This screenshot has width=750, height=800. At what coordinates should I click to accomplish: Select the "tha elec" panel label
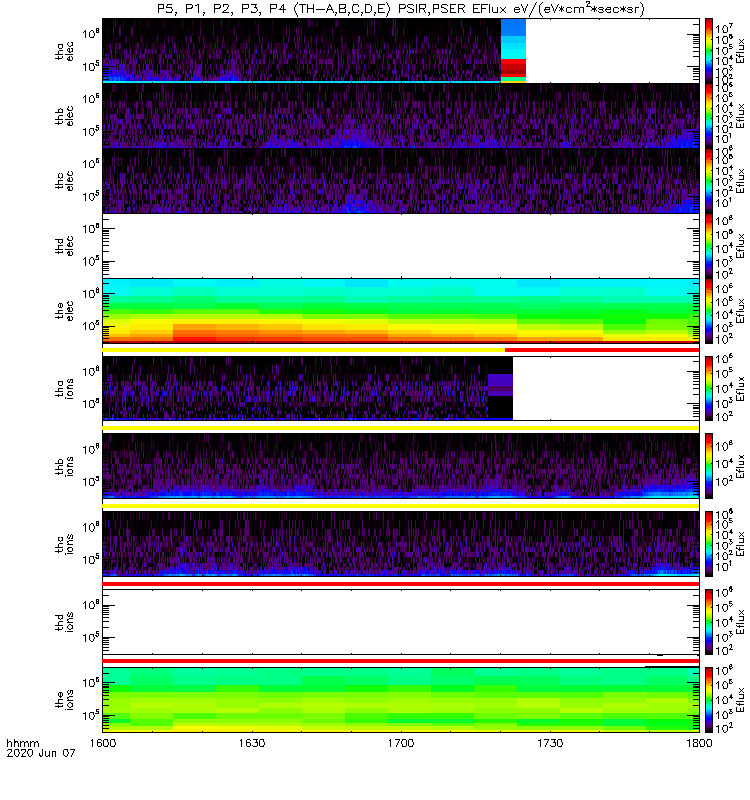[x=64, y=51]
